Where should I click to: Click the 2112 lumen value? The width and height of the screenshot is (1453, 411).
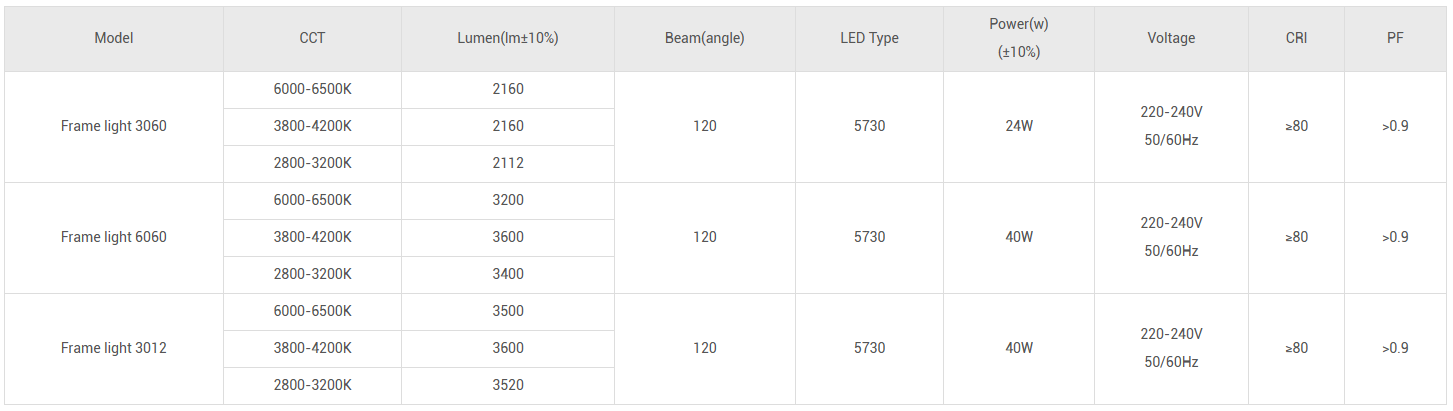[507, 163]
